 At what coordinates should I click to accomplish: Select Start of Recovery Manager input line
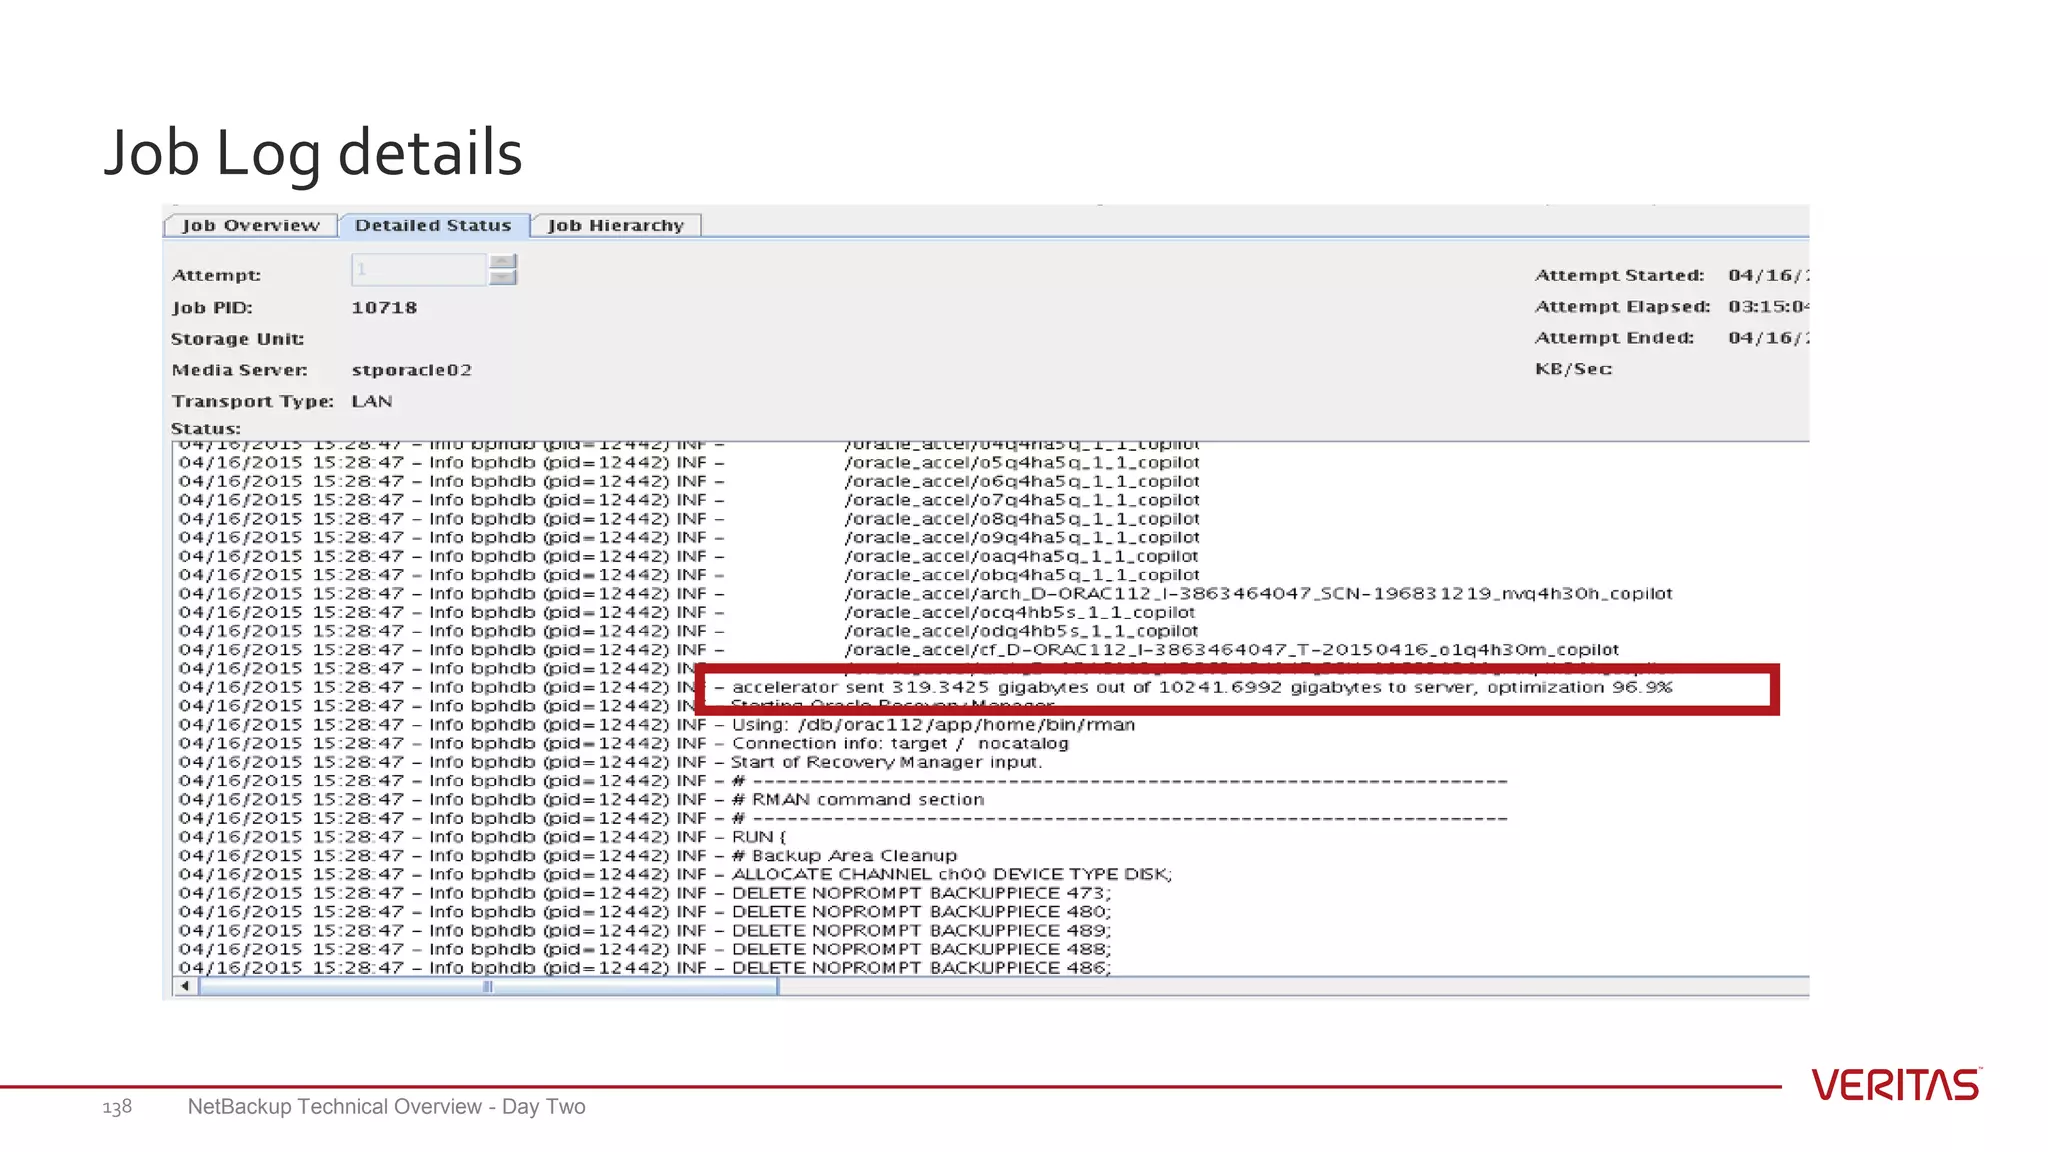pyautogui.click(x=611, y=762)
